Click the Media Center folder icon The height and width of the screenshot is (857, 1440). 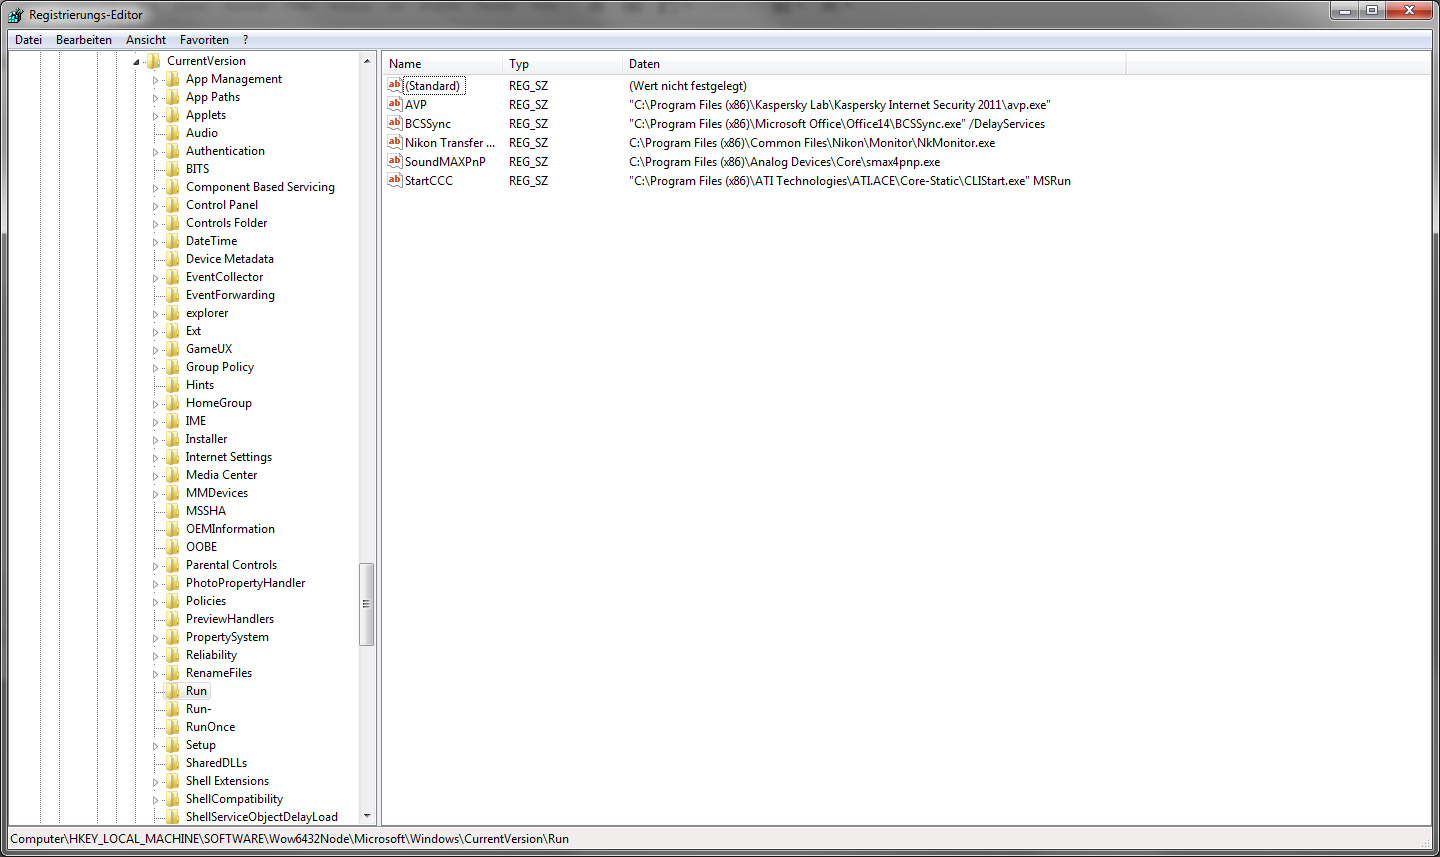[173, 475]
